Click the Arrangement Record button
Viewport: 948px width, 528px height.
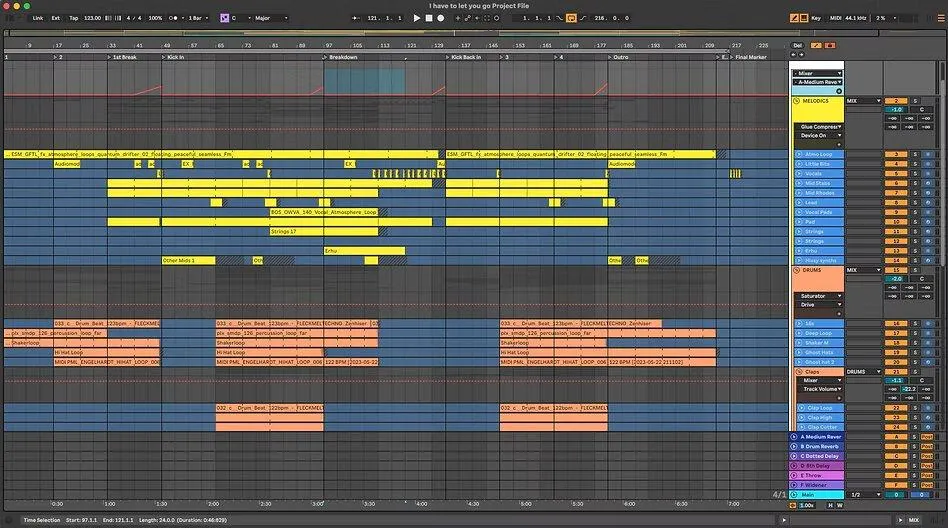(x=440, y=18)
